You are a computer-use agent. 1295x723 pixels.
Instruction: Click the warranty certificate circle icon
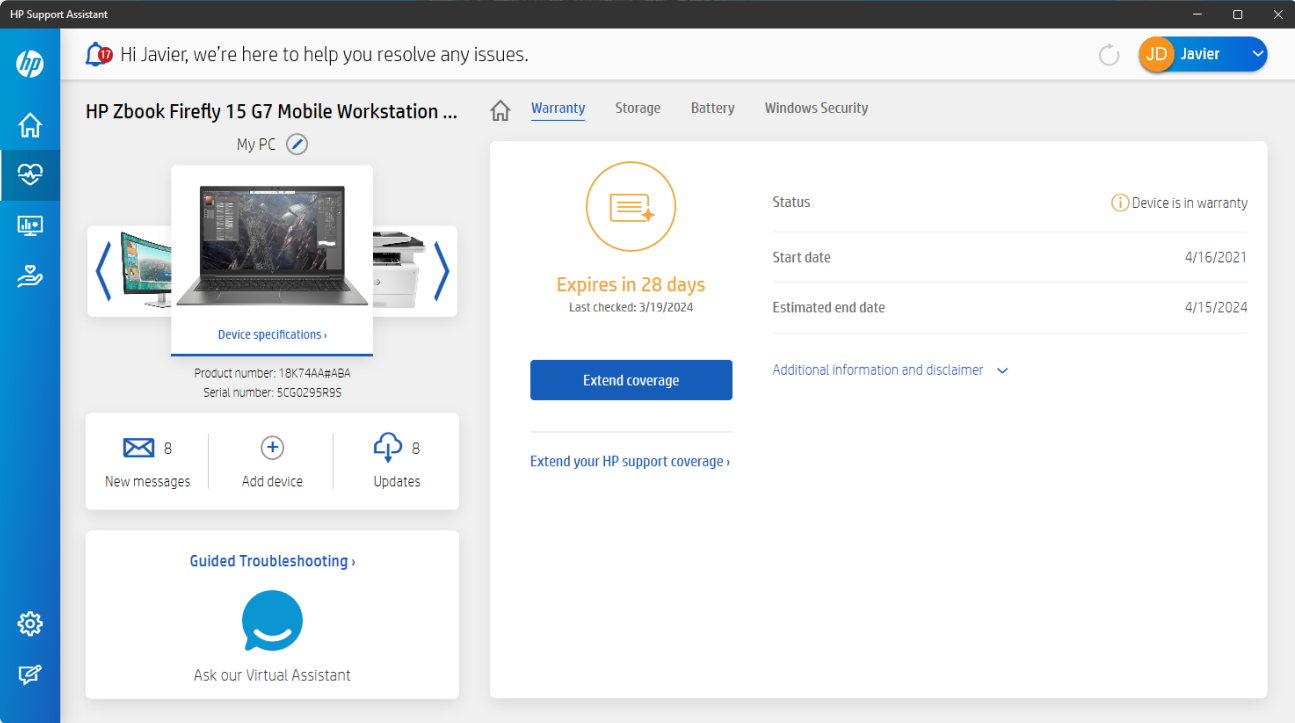pyautogui.click(x=631, y=207)
